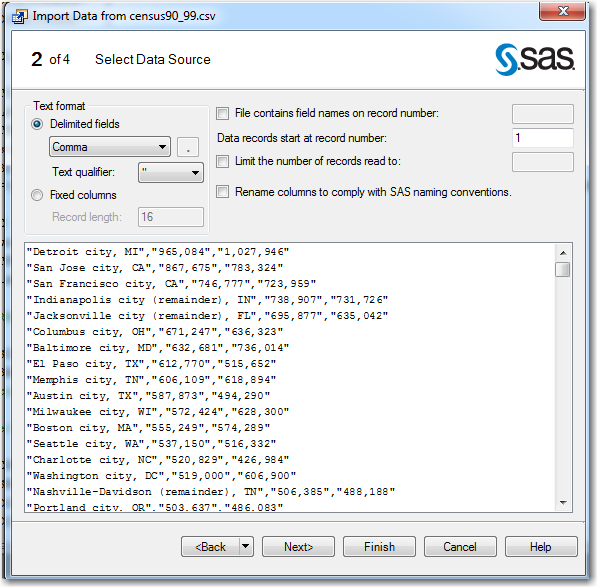Click the scrollbar up arrow in preview
Image resolution: width=597 pixels, height=587 pixels.
(563, 253)
